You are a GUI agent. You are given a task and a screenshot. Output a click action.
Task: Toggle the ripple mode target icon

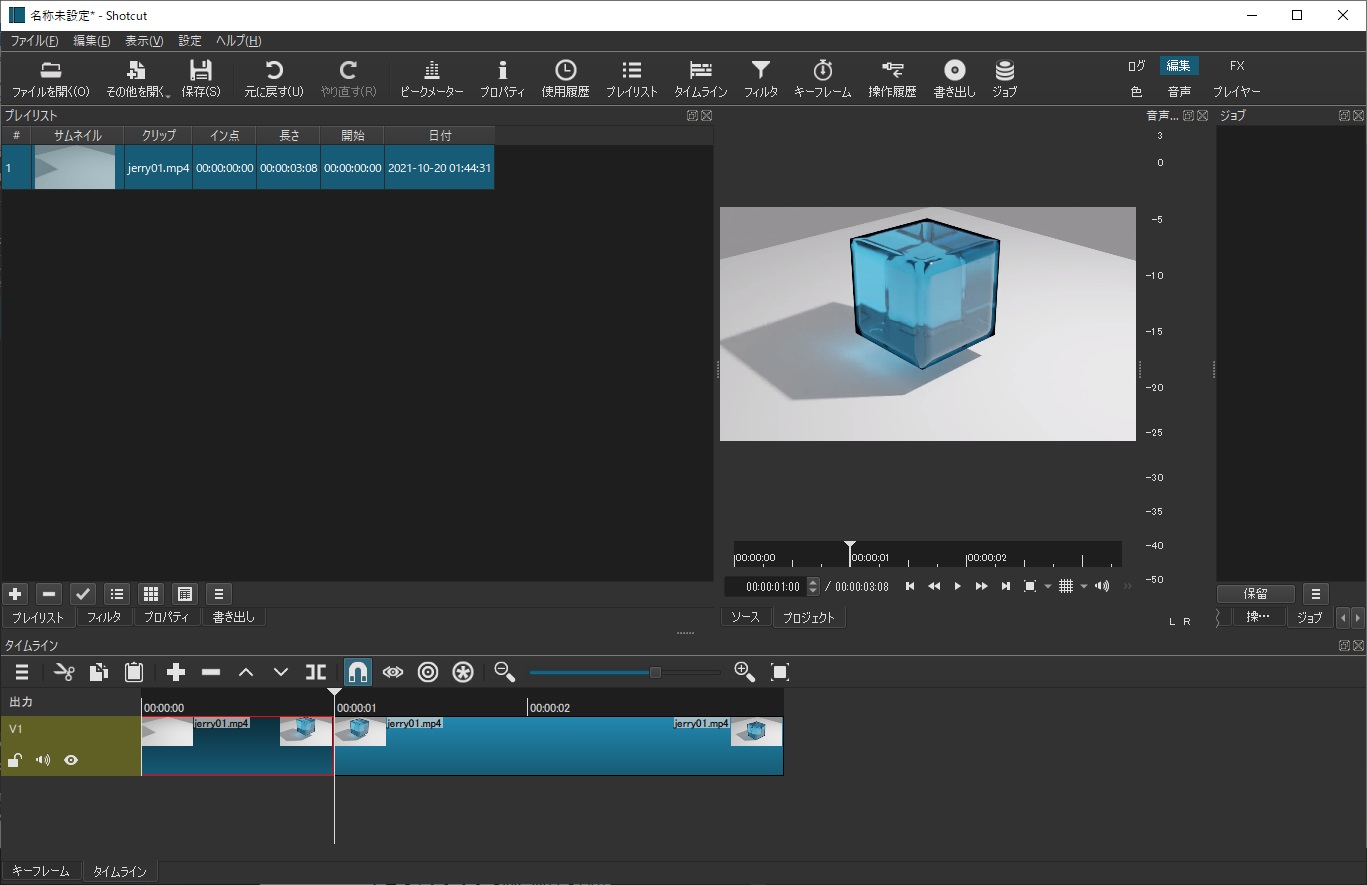[428, 672]
